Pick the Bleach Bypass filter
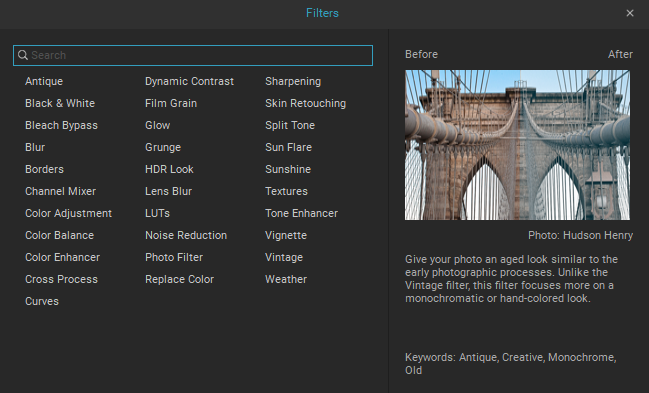The height and width of the screenshot is (393, 649). coord(61,125)
